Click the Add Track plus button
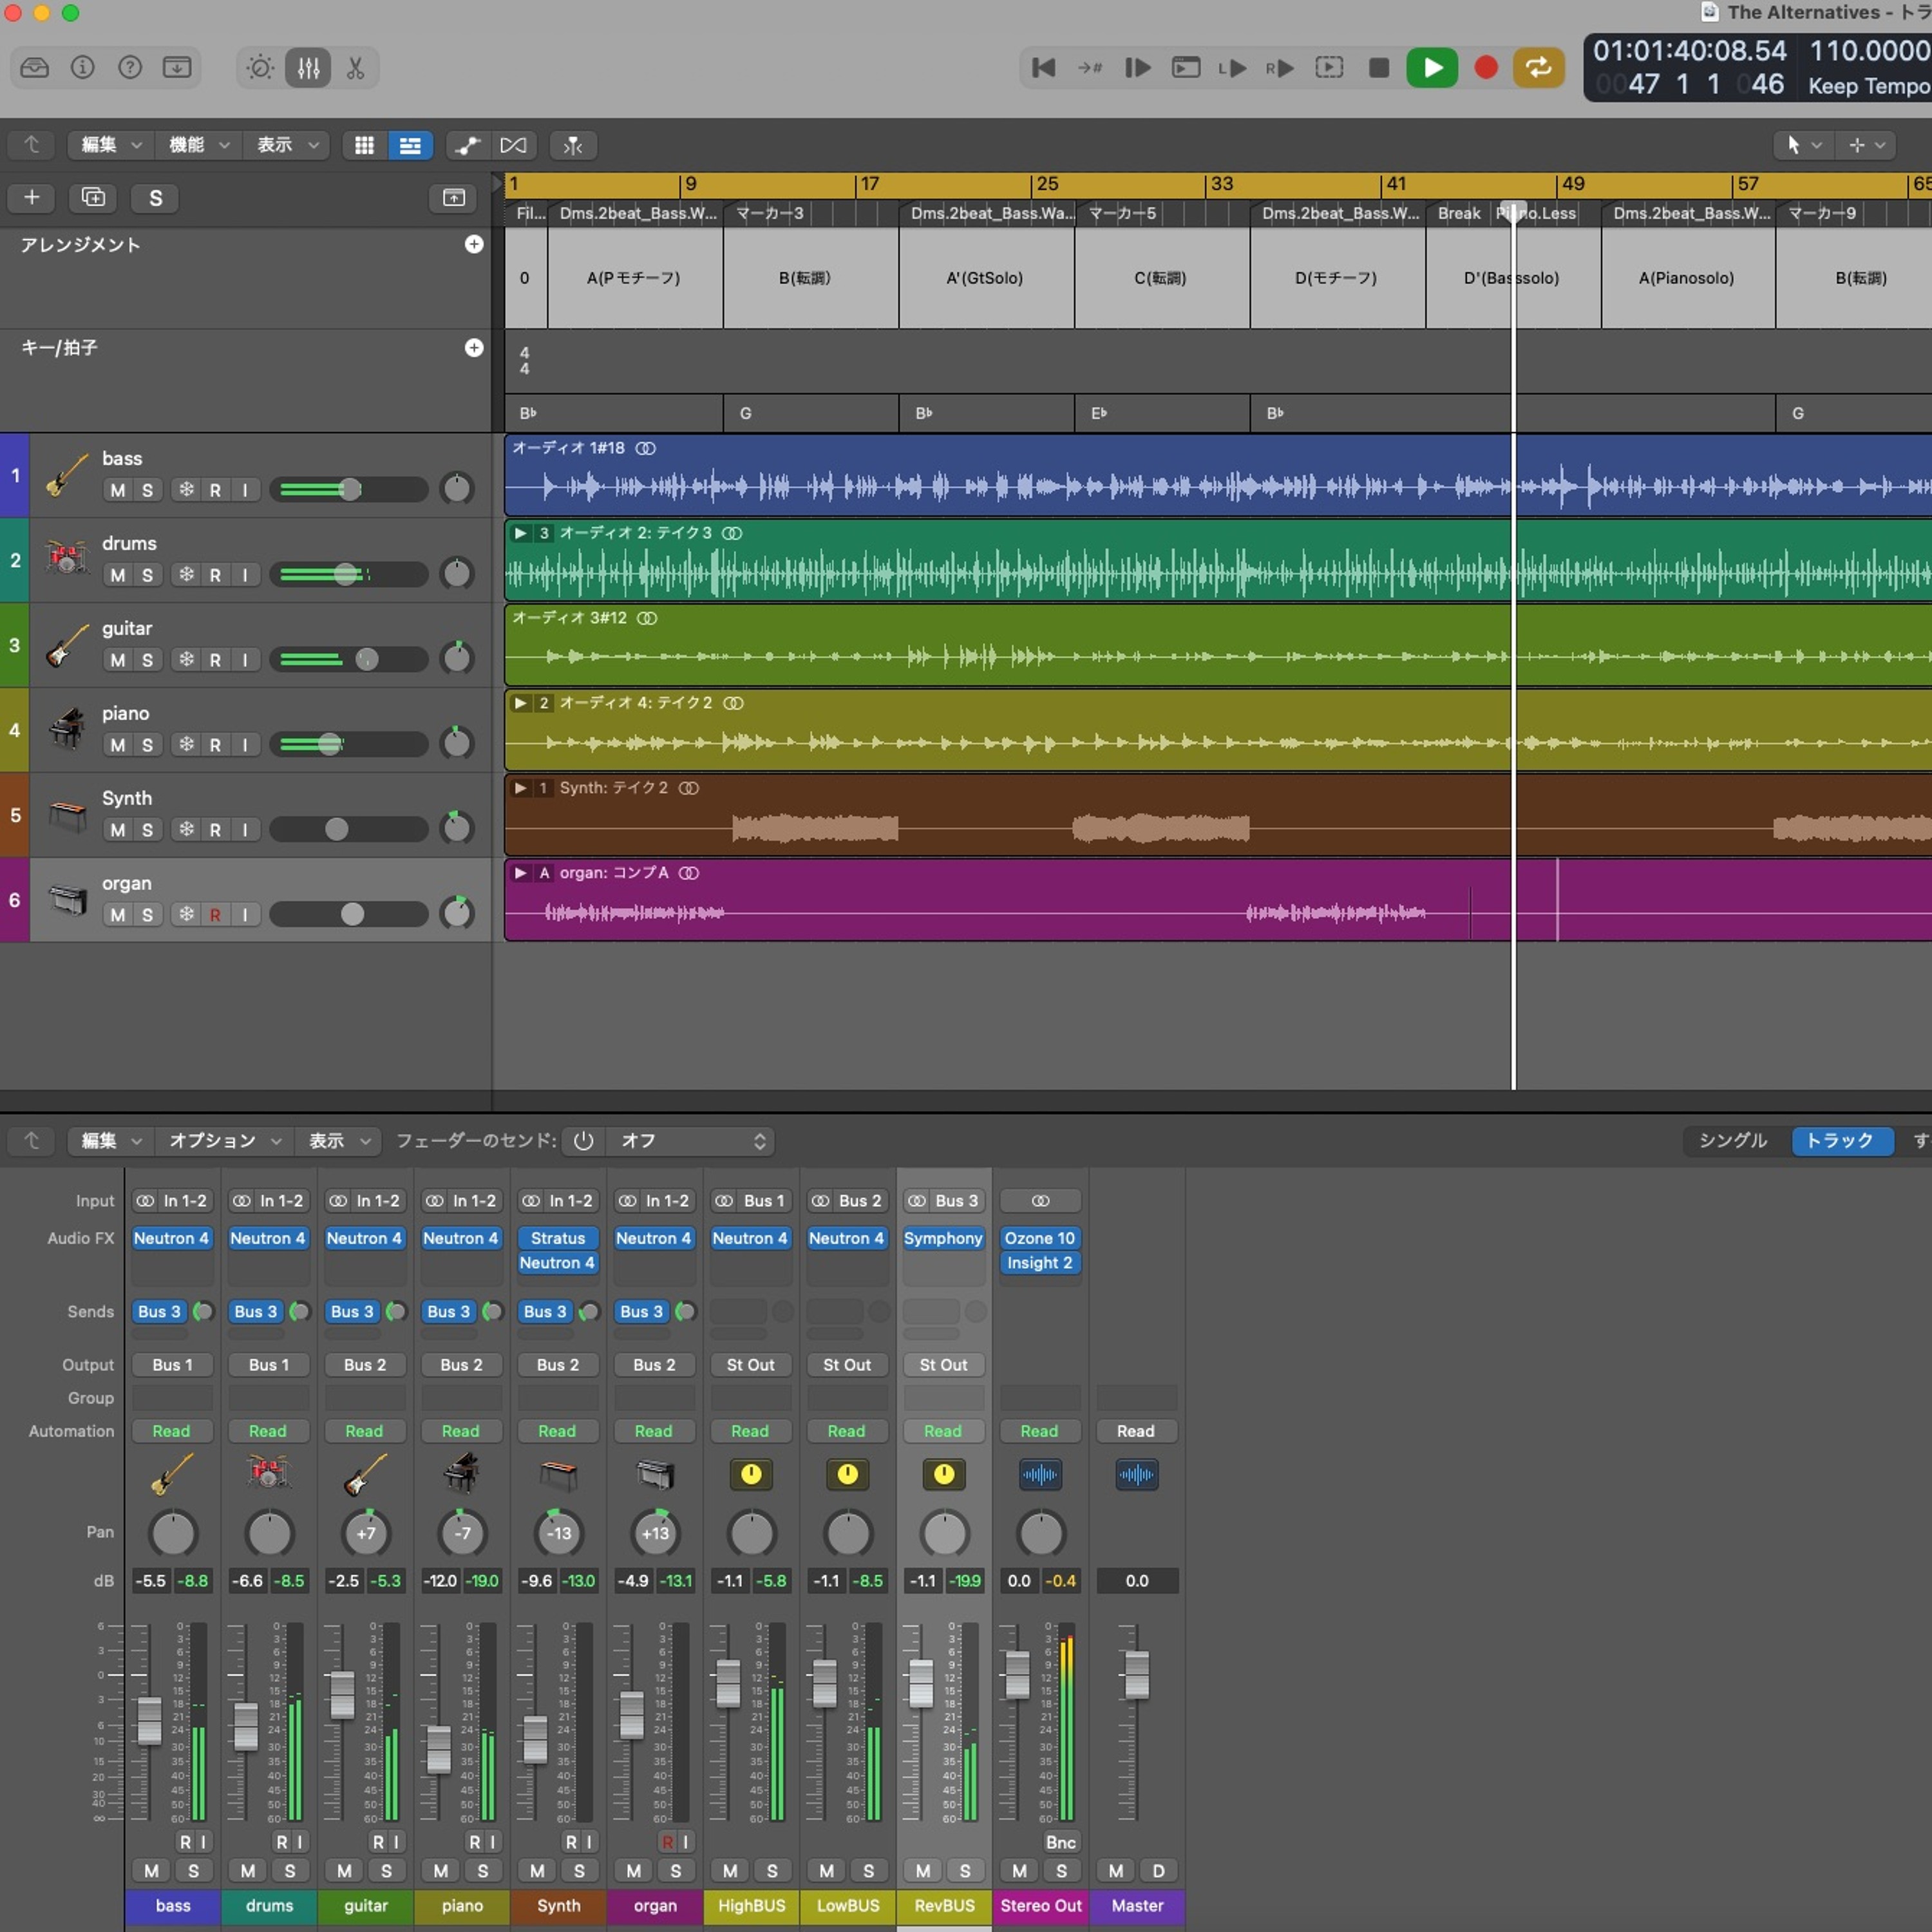 coord(32,197)
